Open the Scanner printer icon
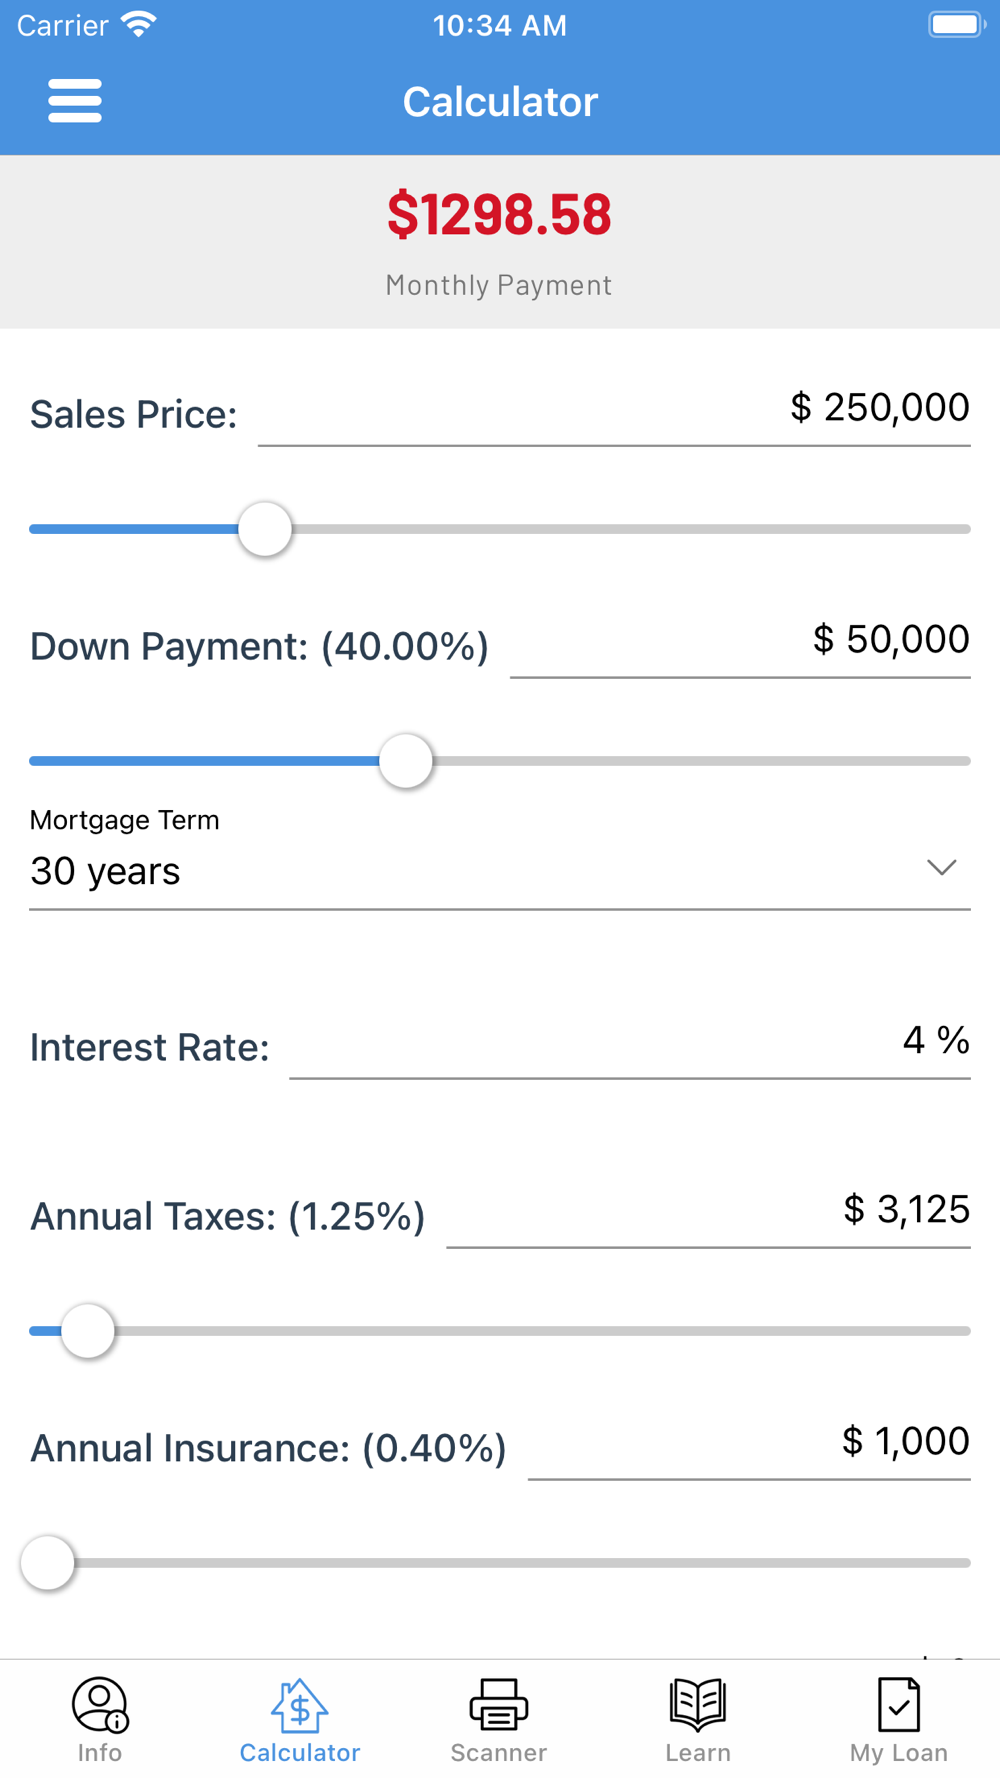The image size is (1000, 1778). point(498,1704)
